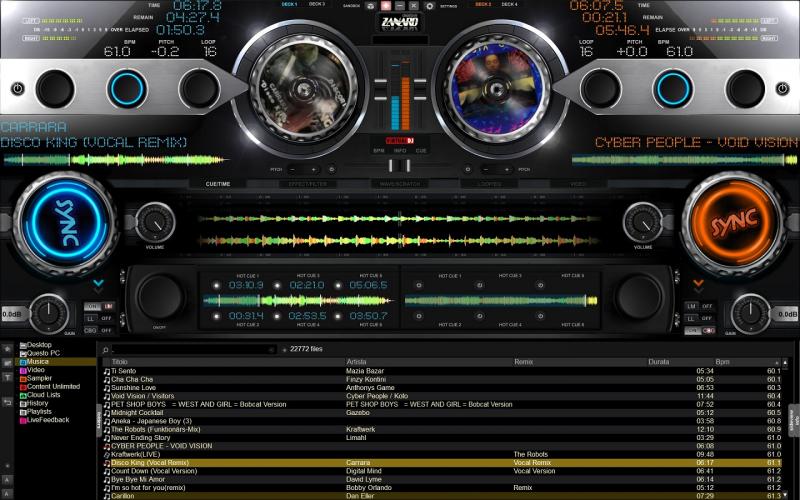Select the track Disco King (Vocal Remix)
This screenshot has width=800, height=500.
coord(442,463)
